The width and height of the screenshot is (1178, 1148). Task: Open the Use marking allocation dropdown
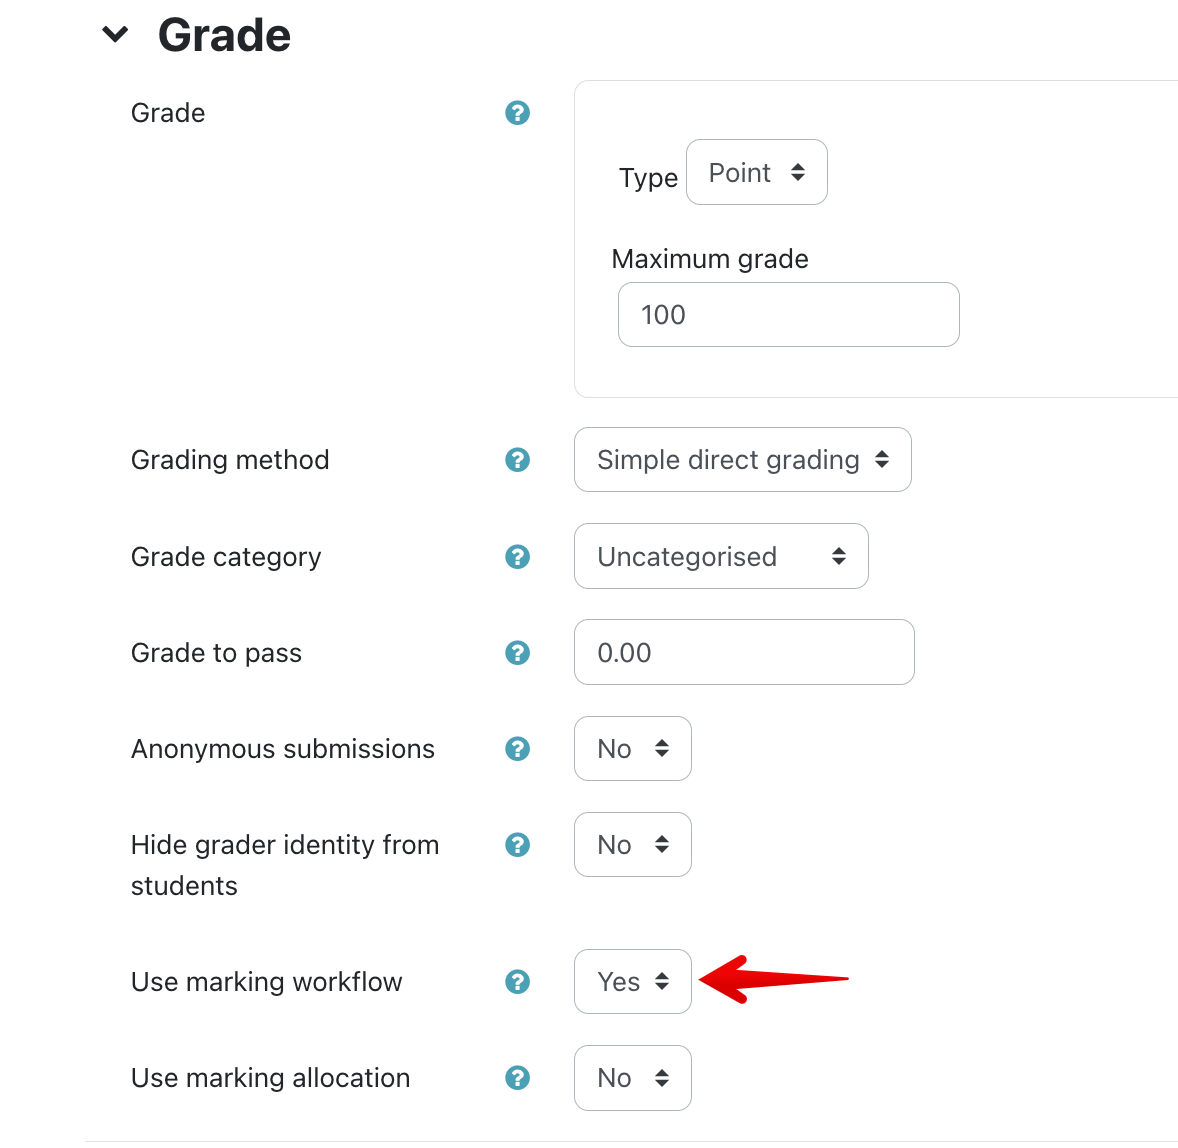click(x=632, y=1078)
